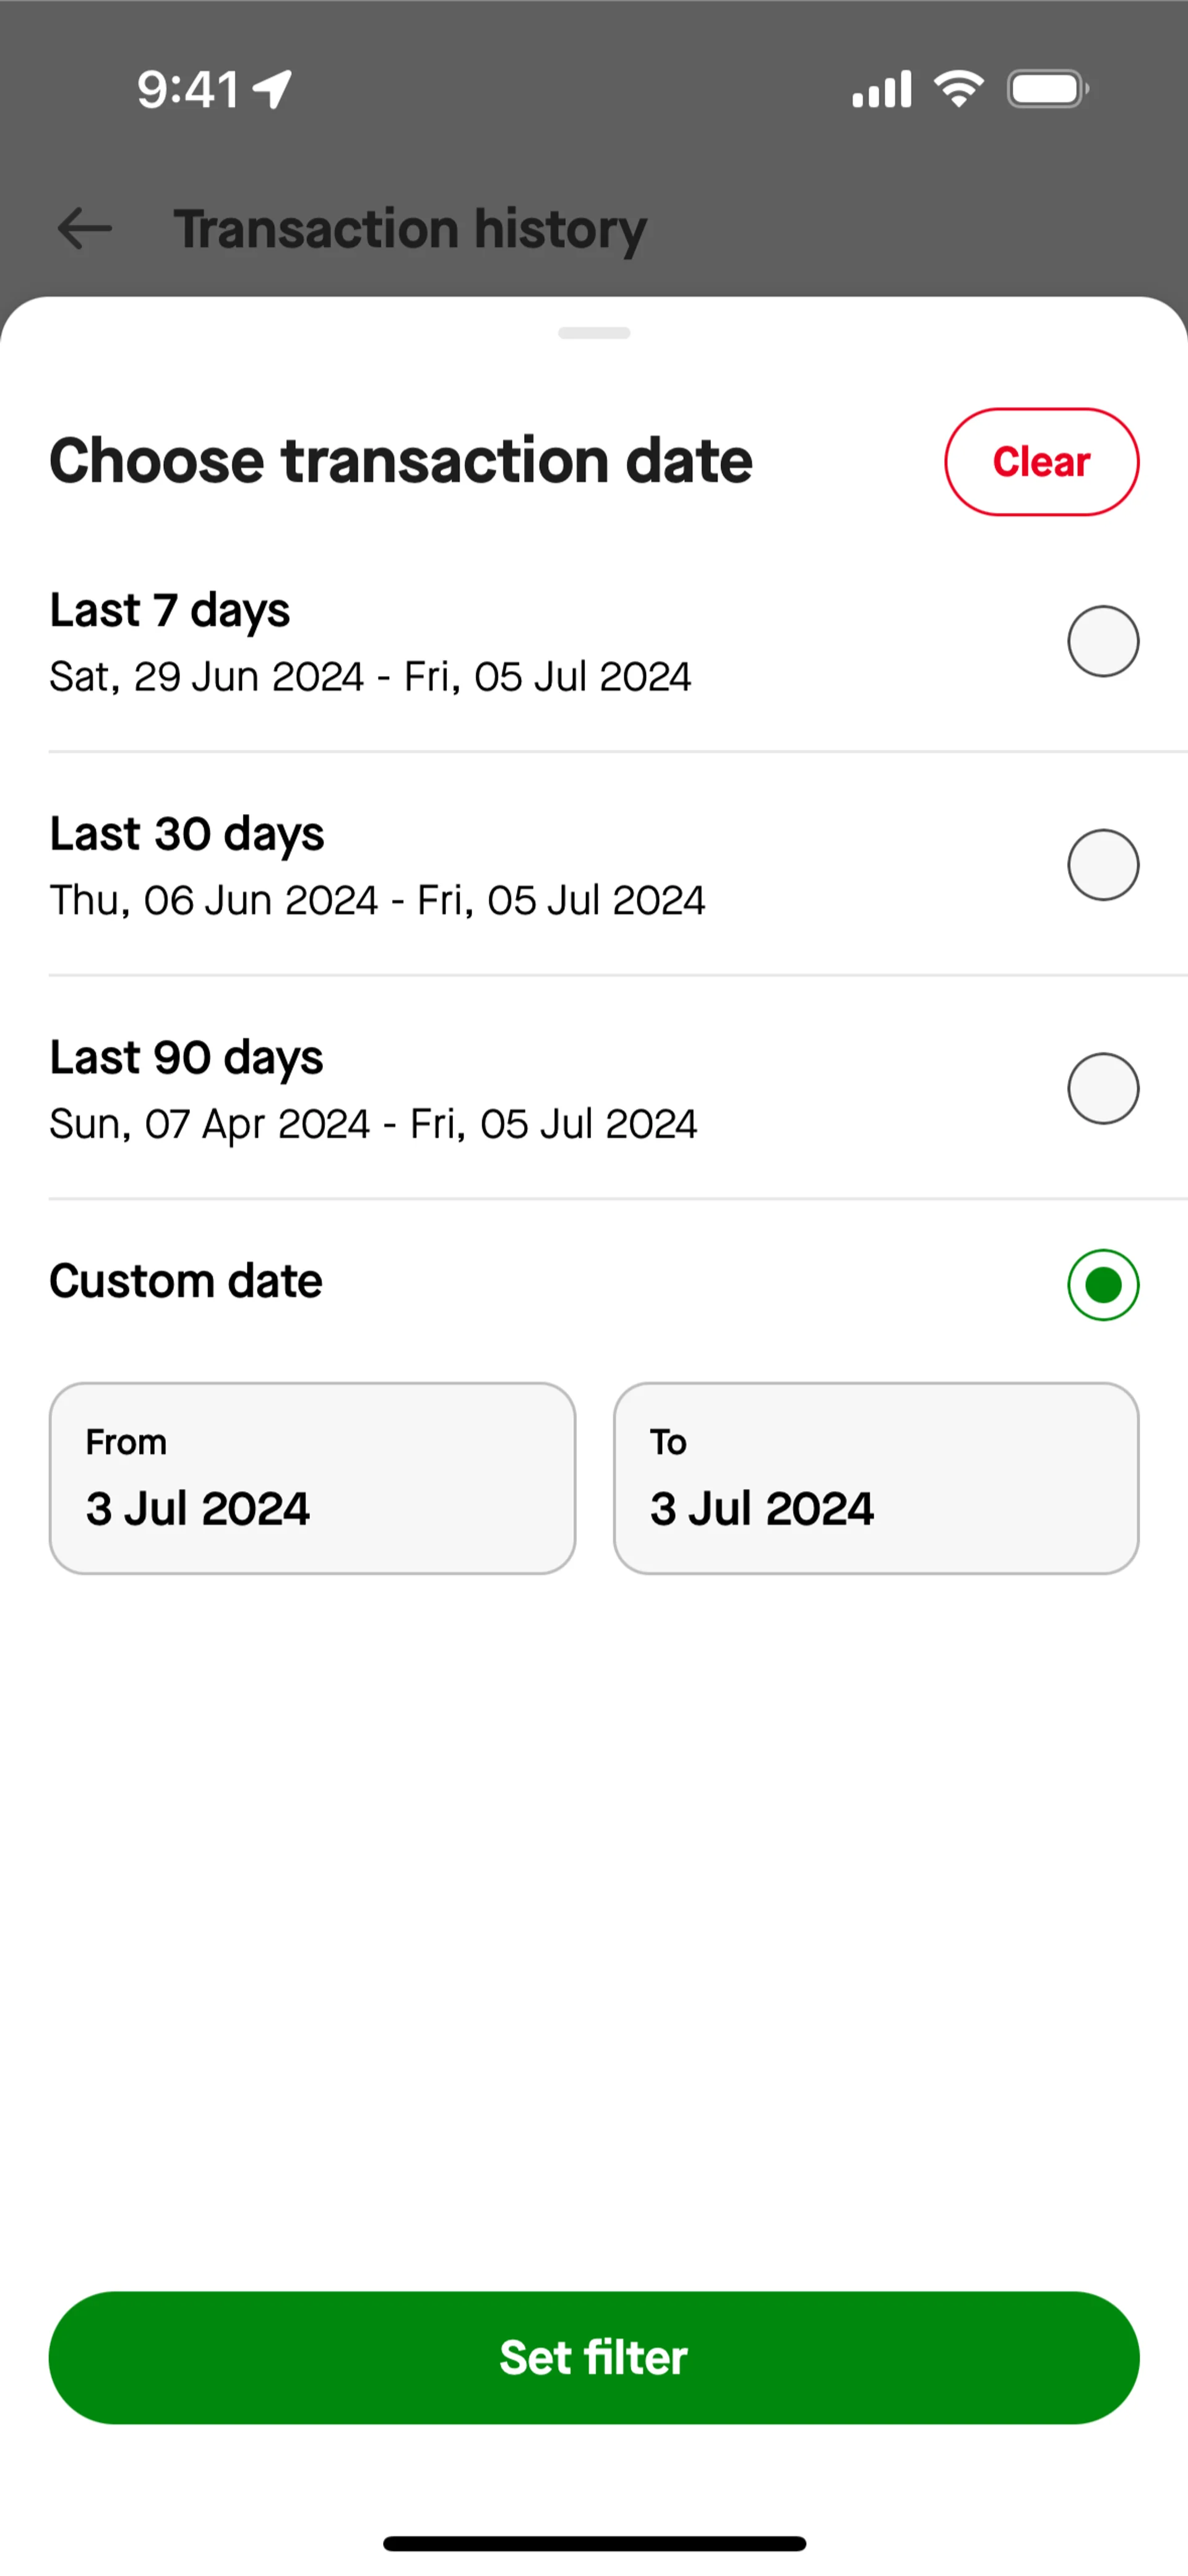
Task: Tap the Wi-Fi status icon
Action: point(958,89)
